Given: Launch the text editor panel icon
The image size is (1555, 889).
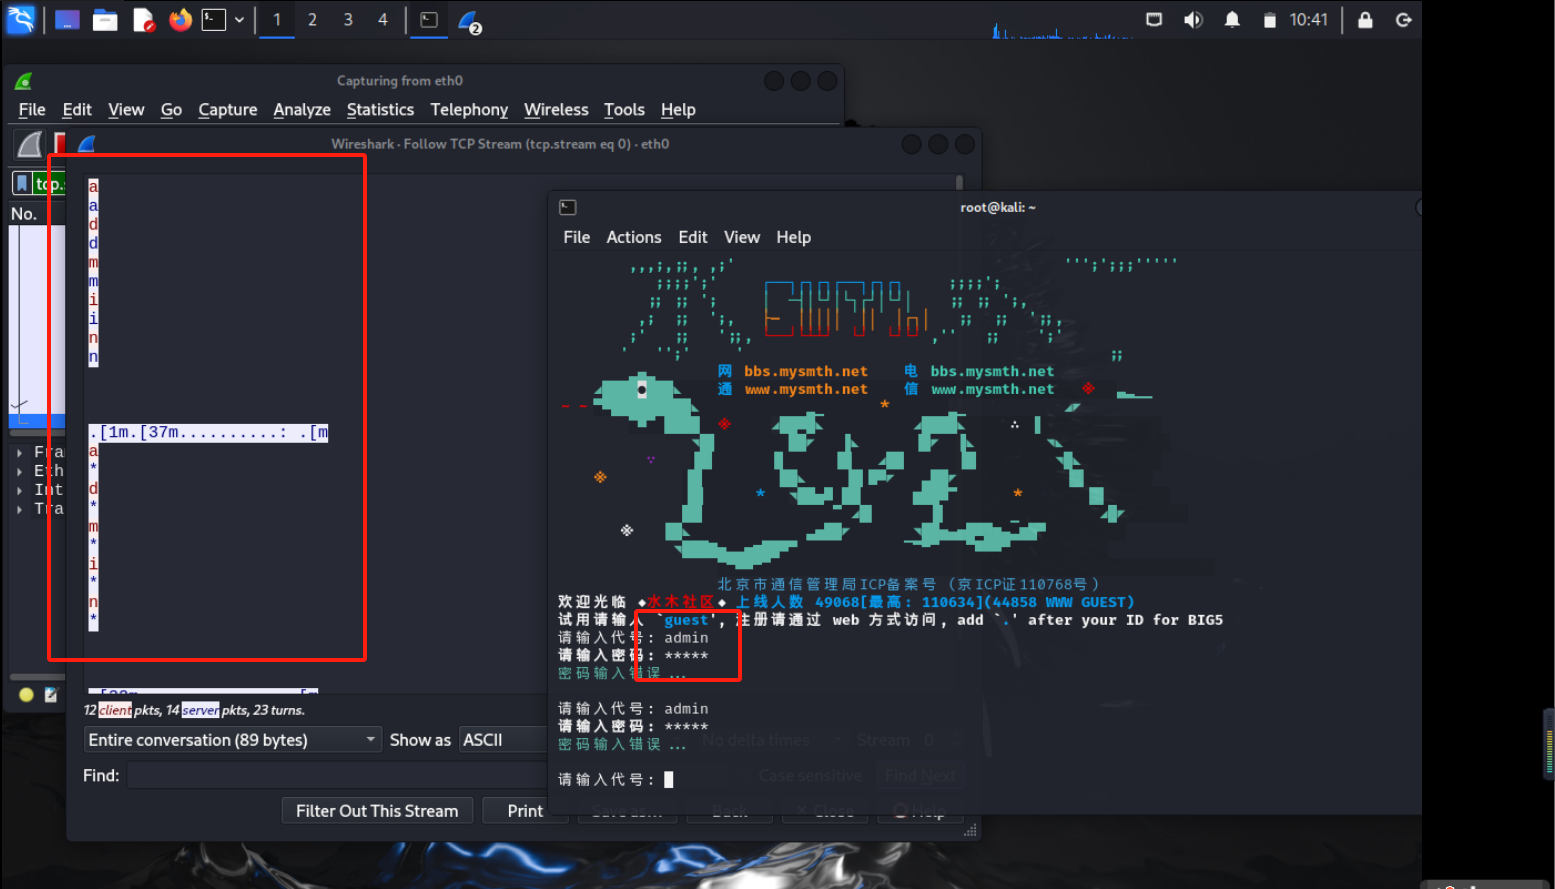Looking at the screenshot, I should pos(143,20).
